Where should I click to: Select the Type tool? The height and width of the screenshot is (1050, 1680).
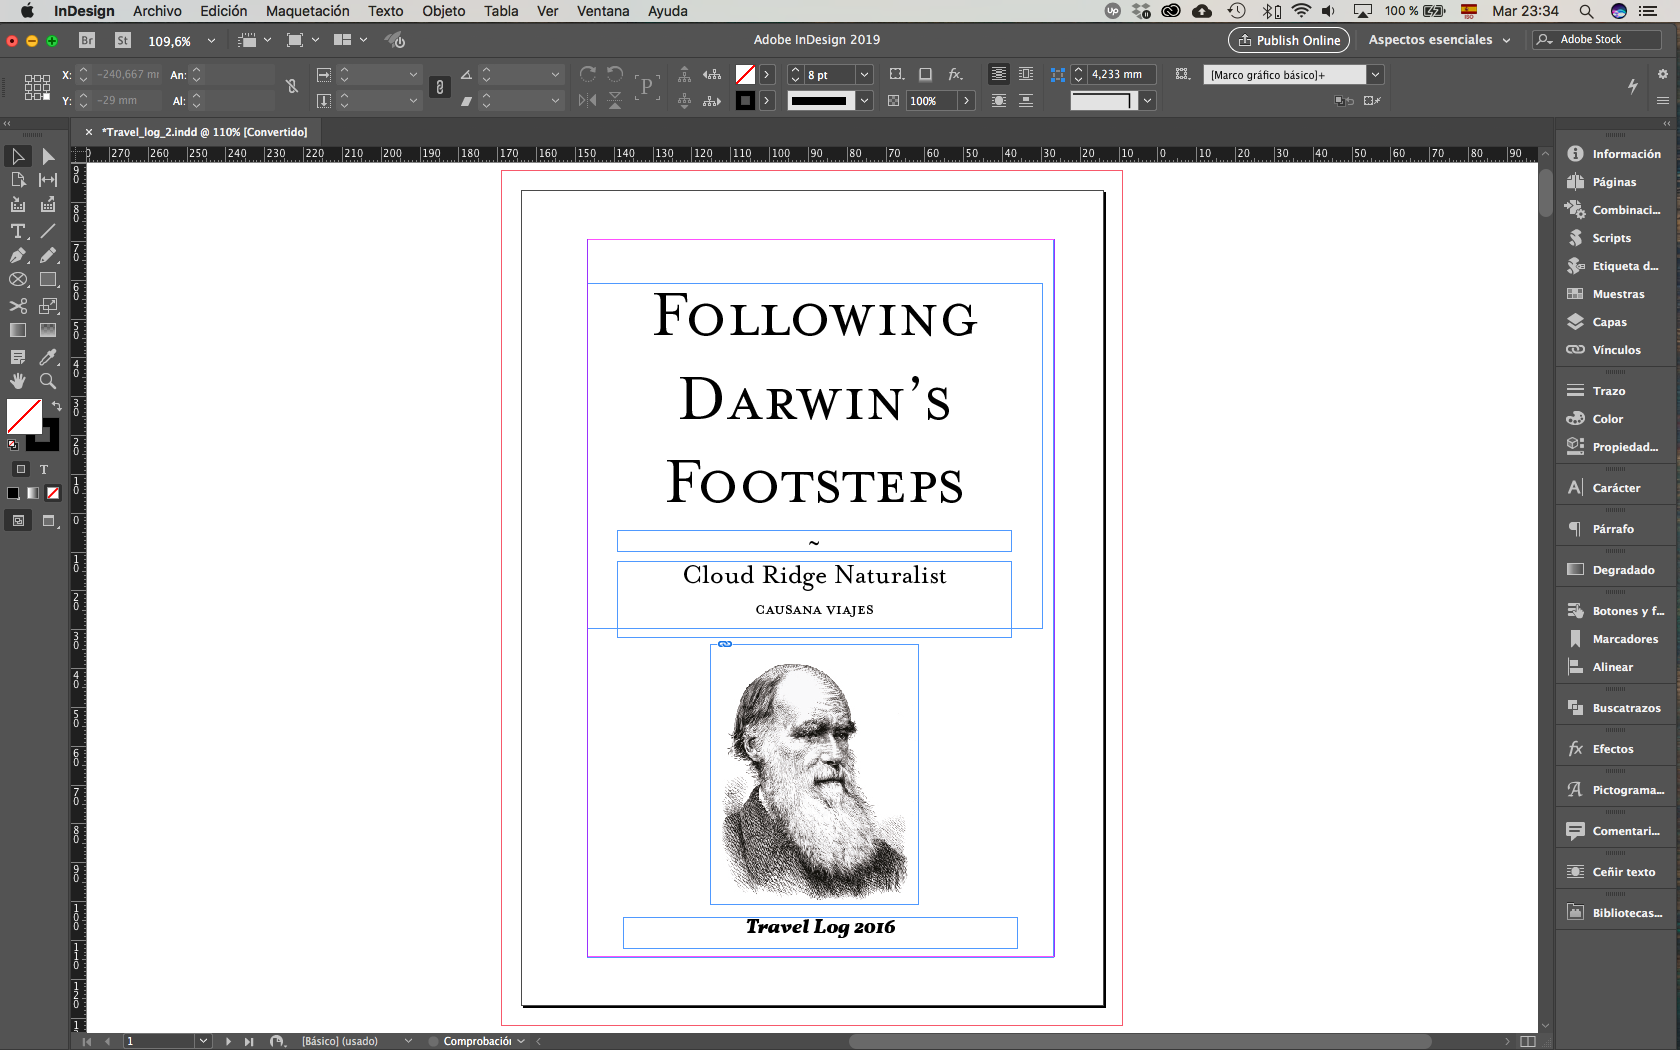(18, 231)
